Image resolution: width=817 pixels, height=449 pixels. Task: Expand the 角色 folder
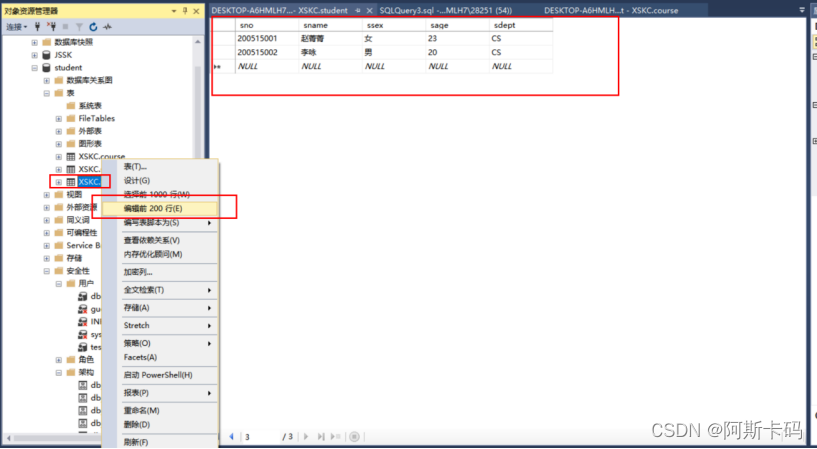(x=59, y=360)
